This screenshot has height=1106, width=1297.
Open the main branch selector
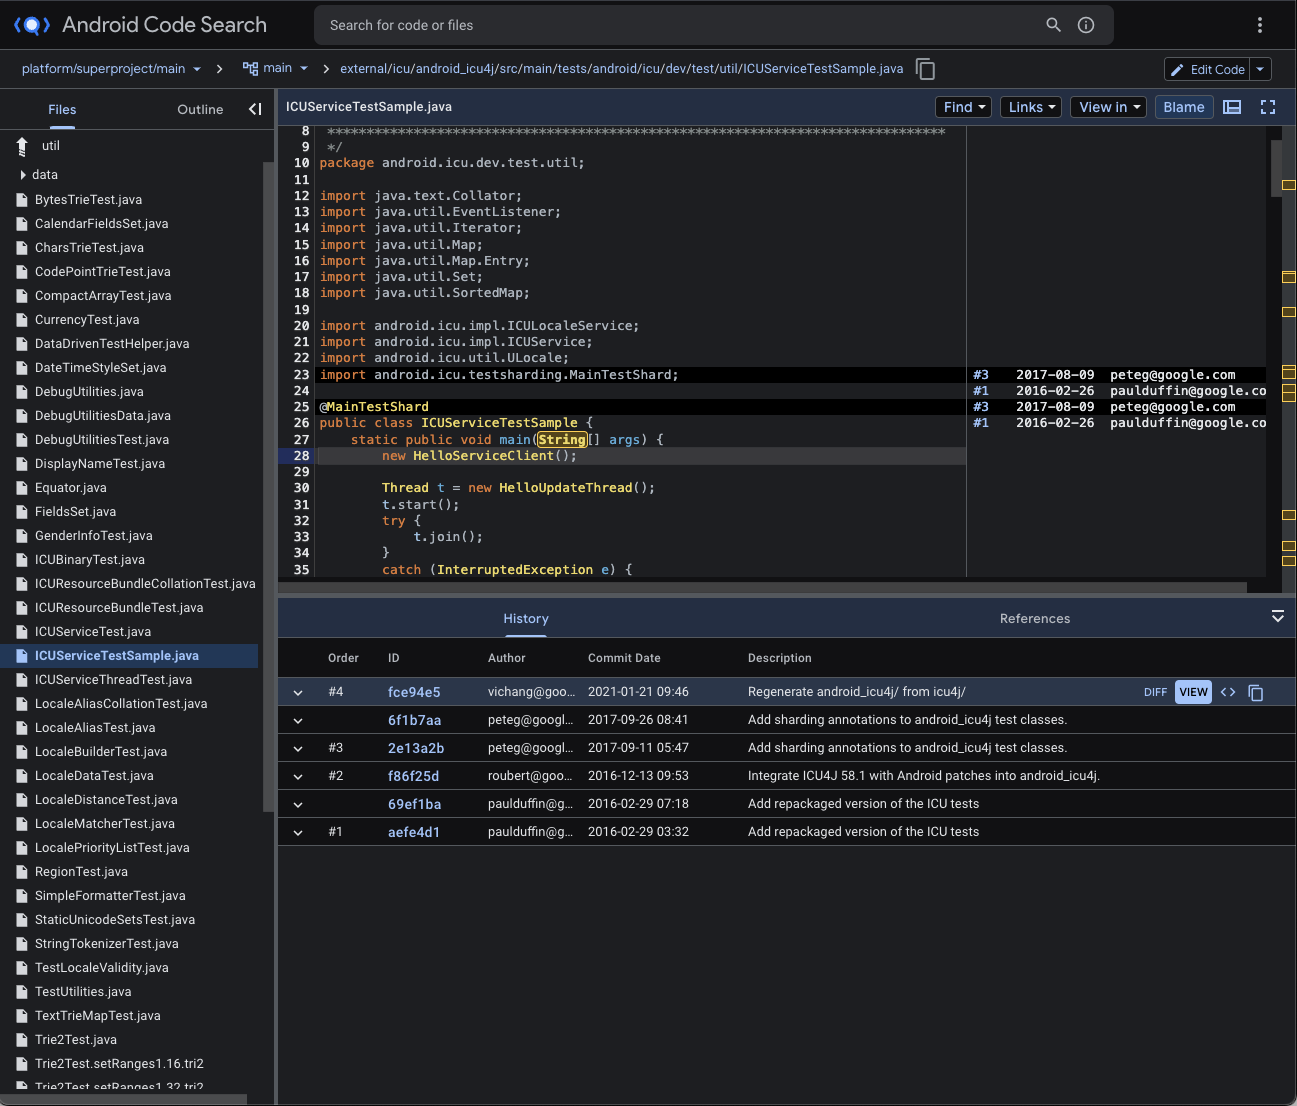click(275, 69)
